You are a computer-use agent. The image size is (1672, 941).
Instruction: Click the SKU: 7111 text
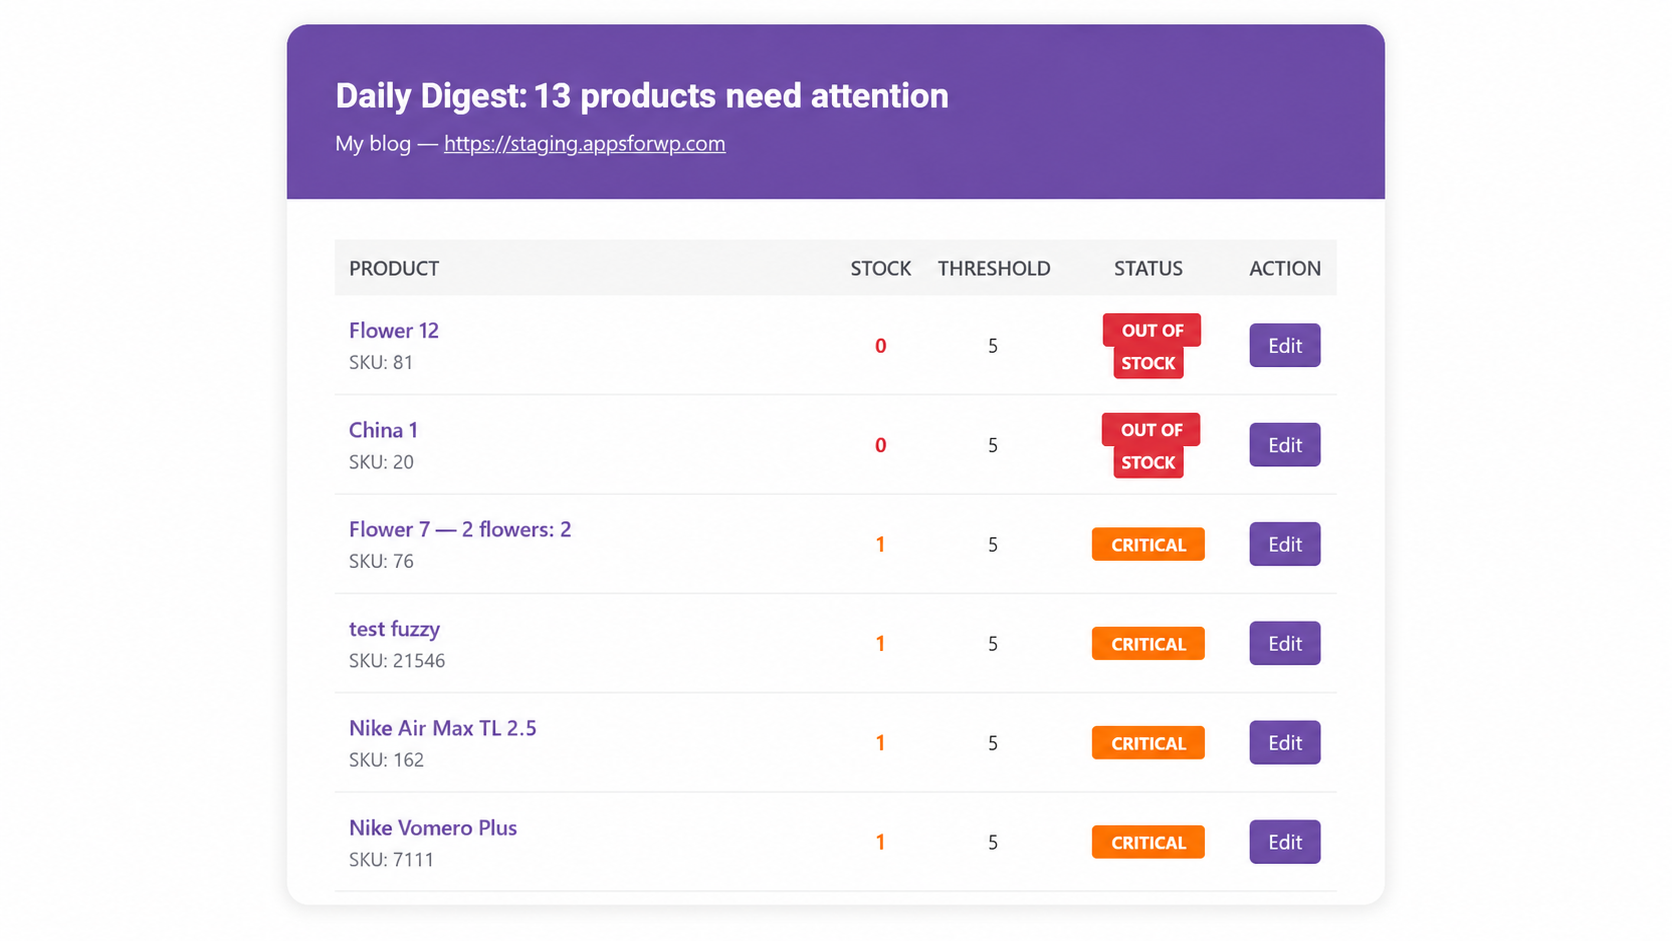point(391,860)
